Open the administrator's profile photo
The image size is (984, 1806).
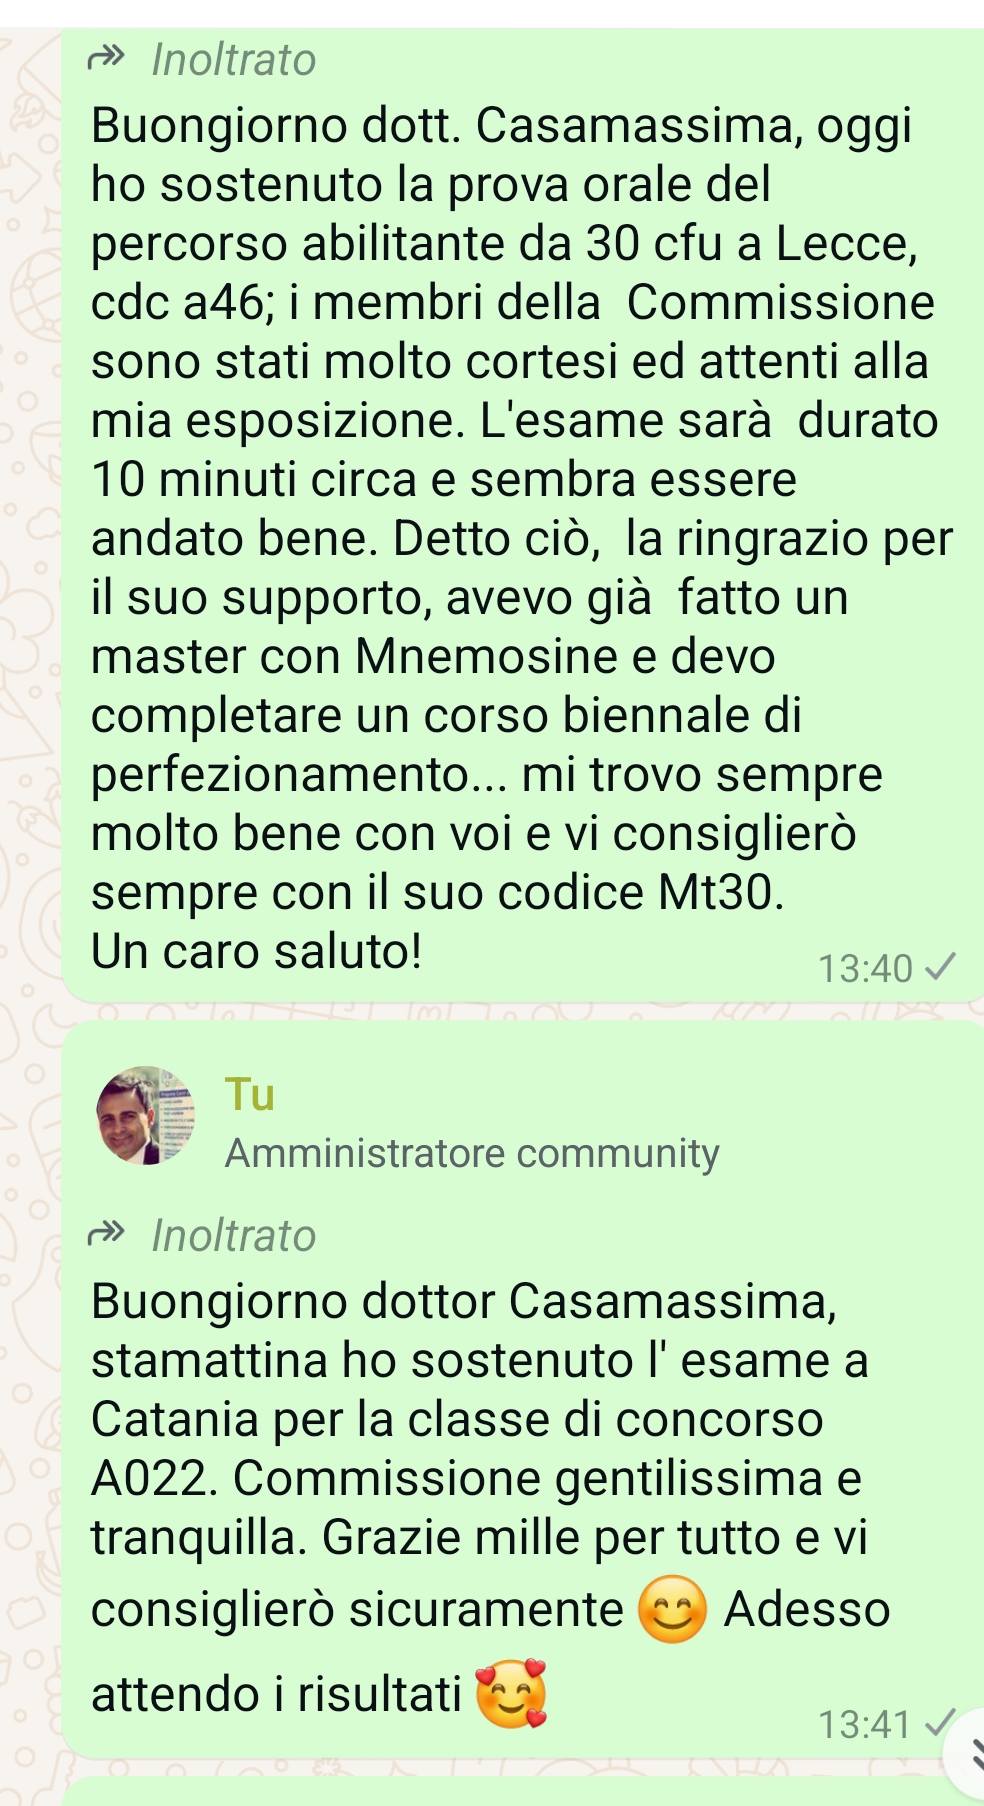pos(146,1115)
